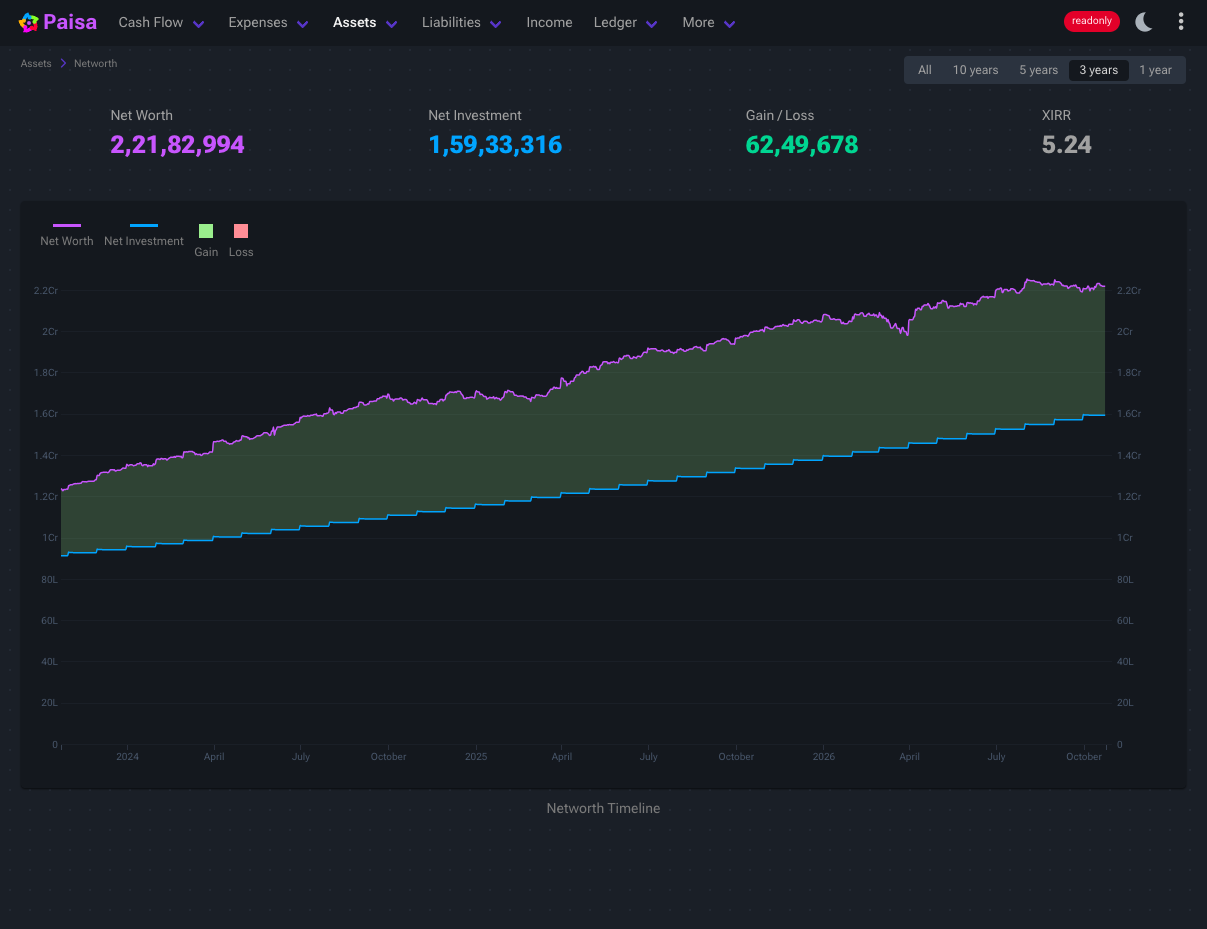Select the 3 years range
The image size is (1207, 929).
(1099, 70)
